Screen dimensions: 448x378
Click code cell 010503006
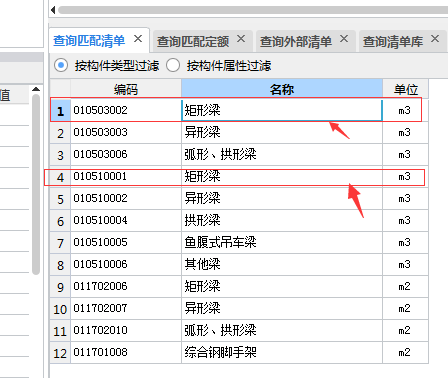(x=126, y=154)
